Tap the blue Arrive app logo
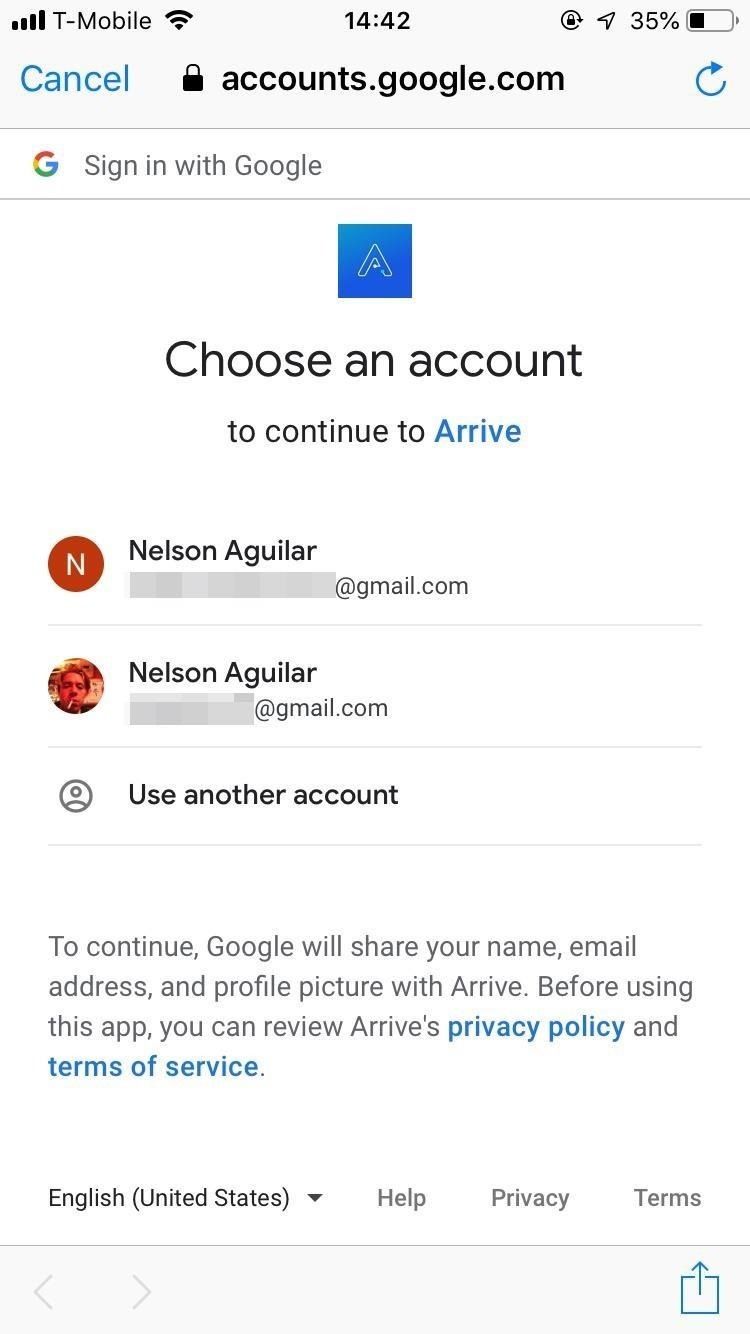750x1334 pixels. click(x=375, y=261)
